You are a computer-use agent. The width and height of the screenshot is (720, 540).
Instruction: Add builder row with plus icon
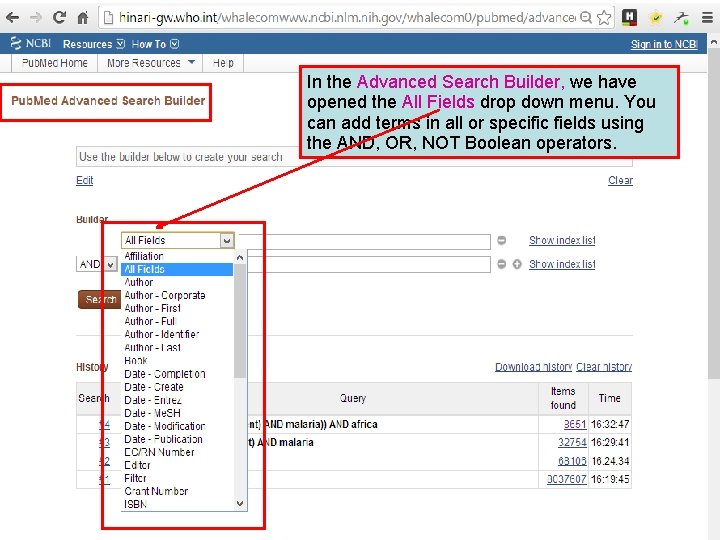tap(517, 264)
